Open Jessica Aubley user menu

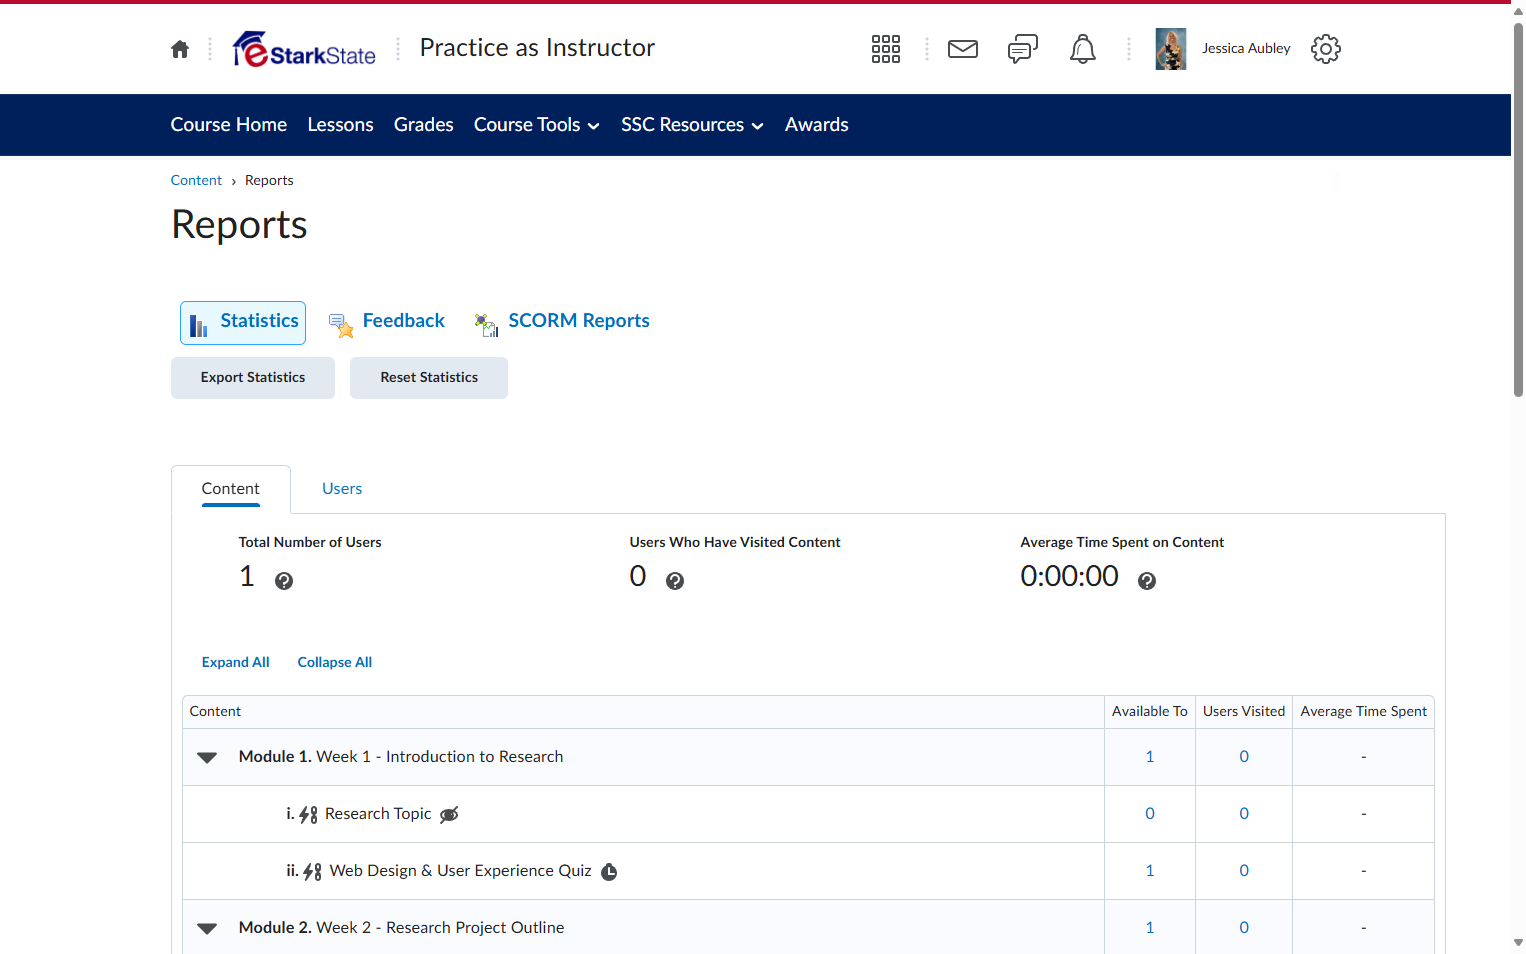pos(1246,49)
